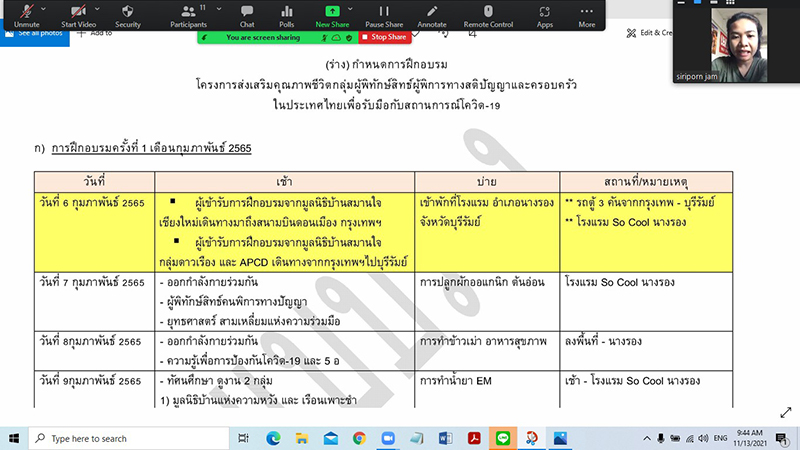
Task: Open Polls in the Zoom toolbar
Action: click(x=287, y=15)
